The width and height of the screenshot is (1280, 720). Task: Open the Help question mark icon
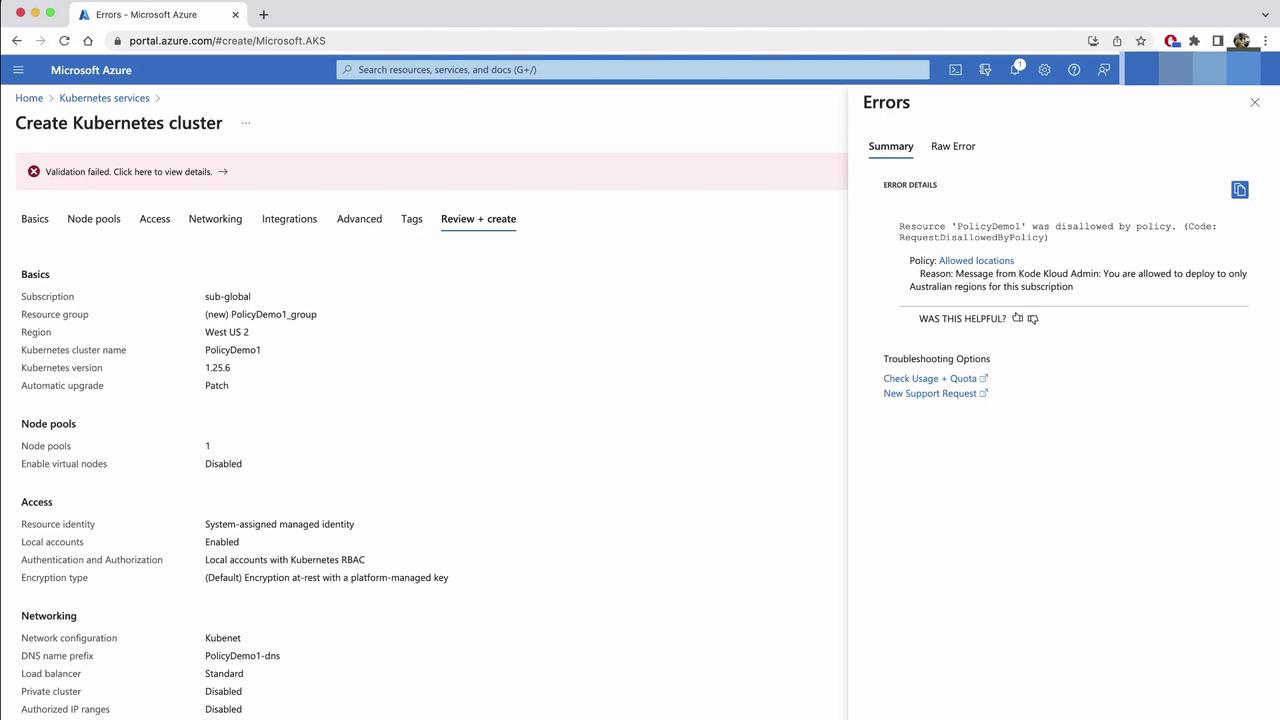point(1074,70)
